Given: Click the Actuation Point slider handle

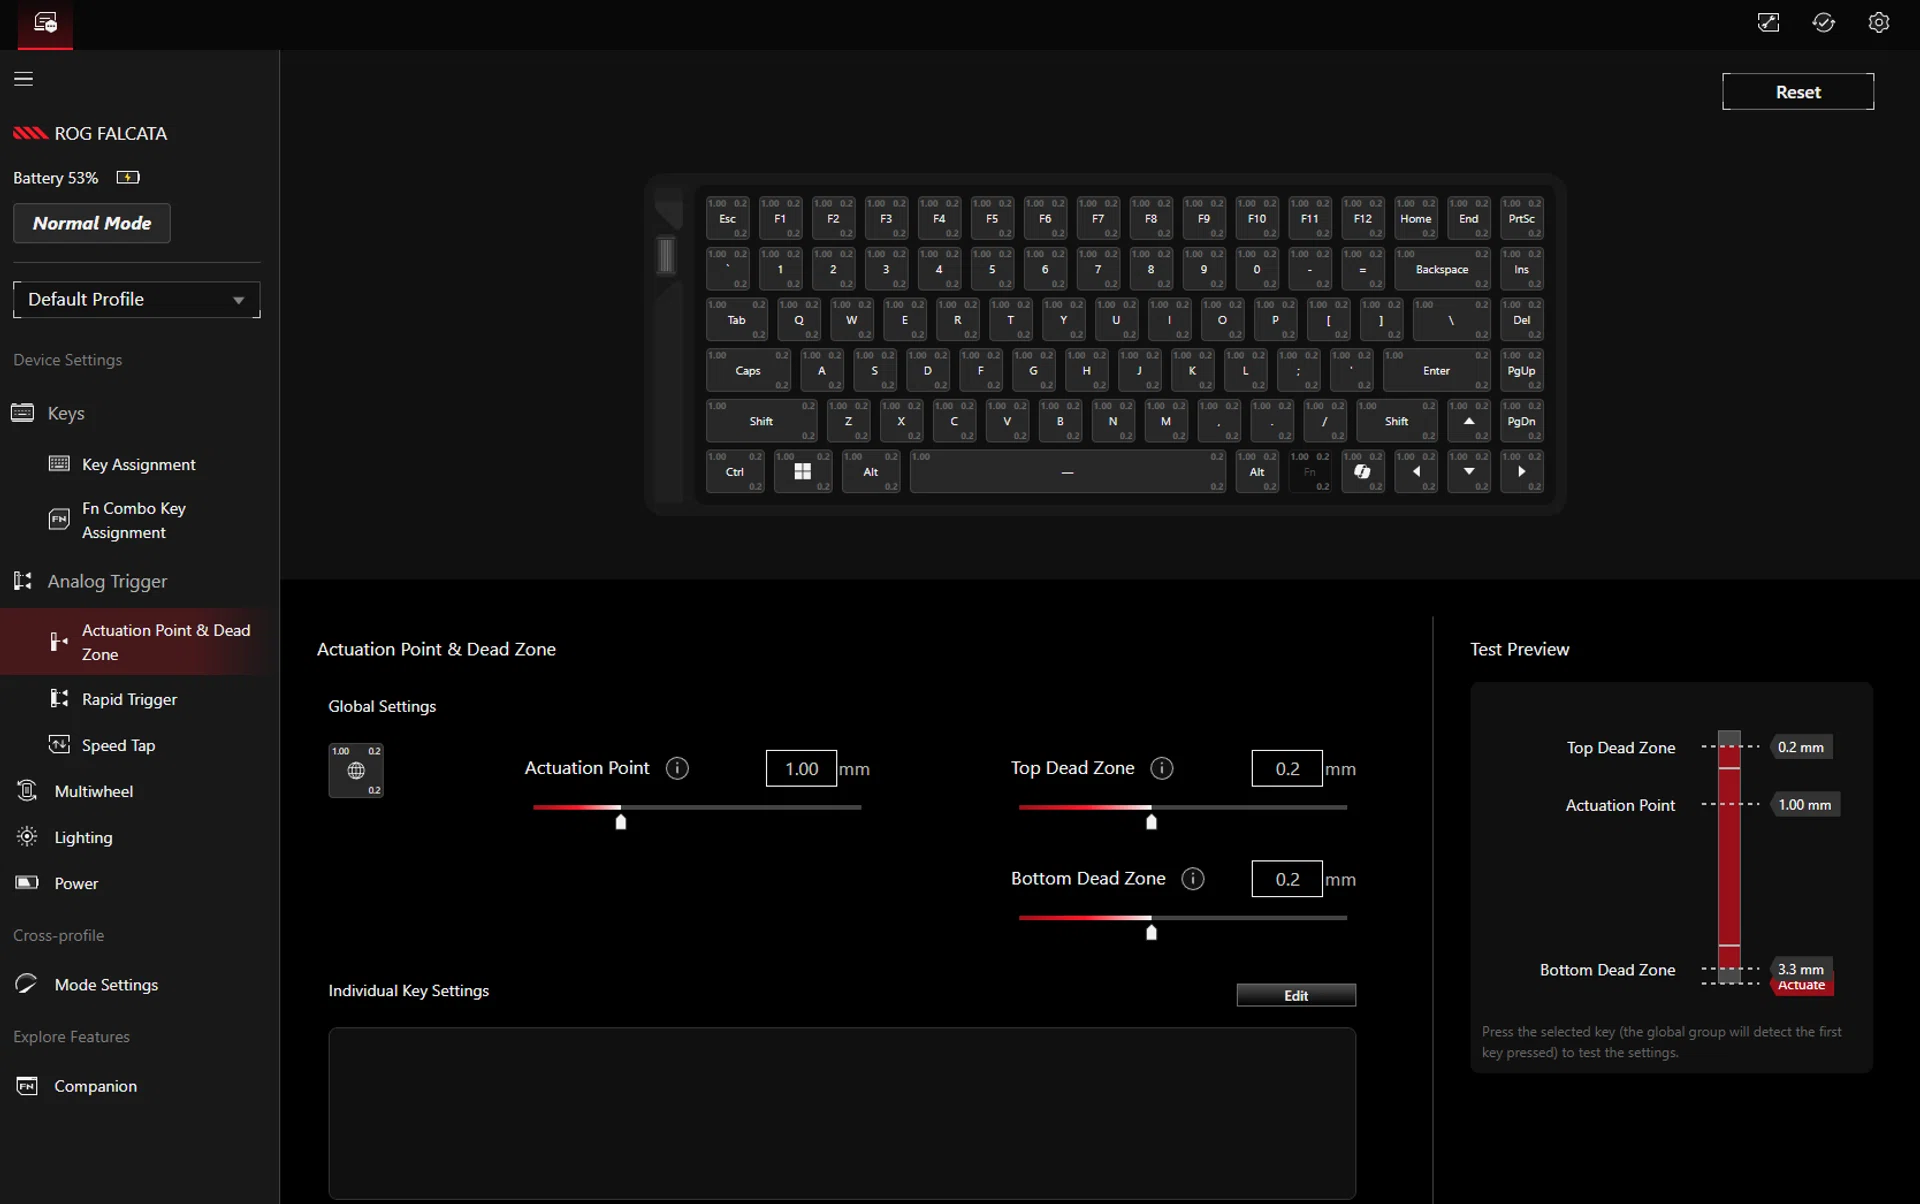Looking at the screenshot, I should [x=621, y=822].
